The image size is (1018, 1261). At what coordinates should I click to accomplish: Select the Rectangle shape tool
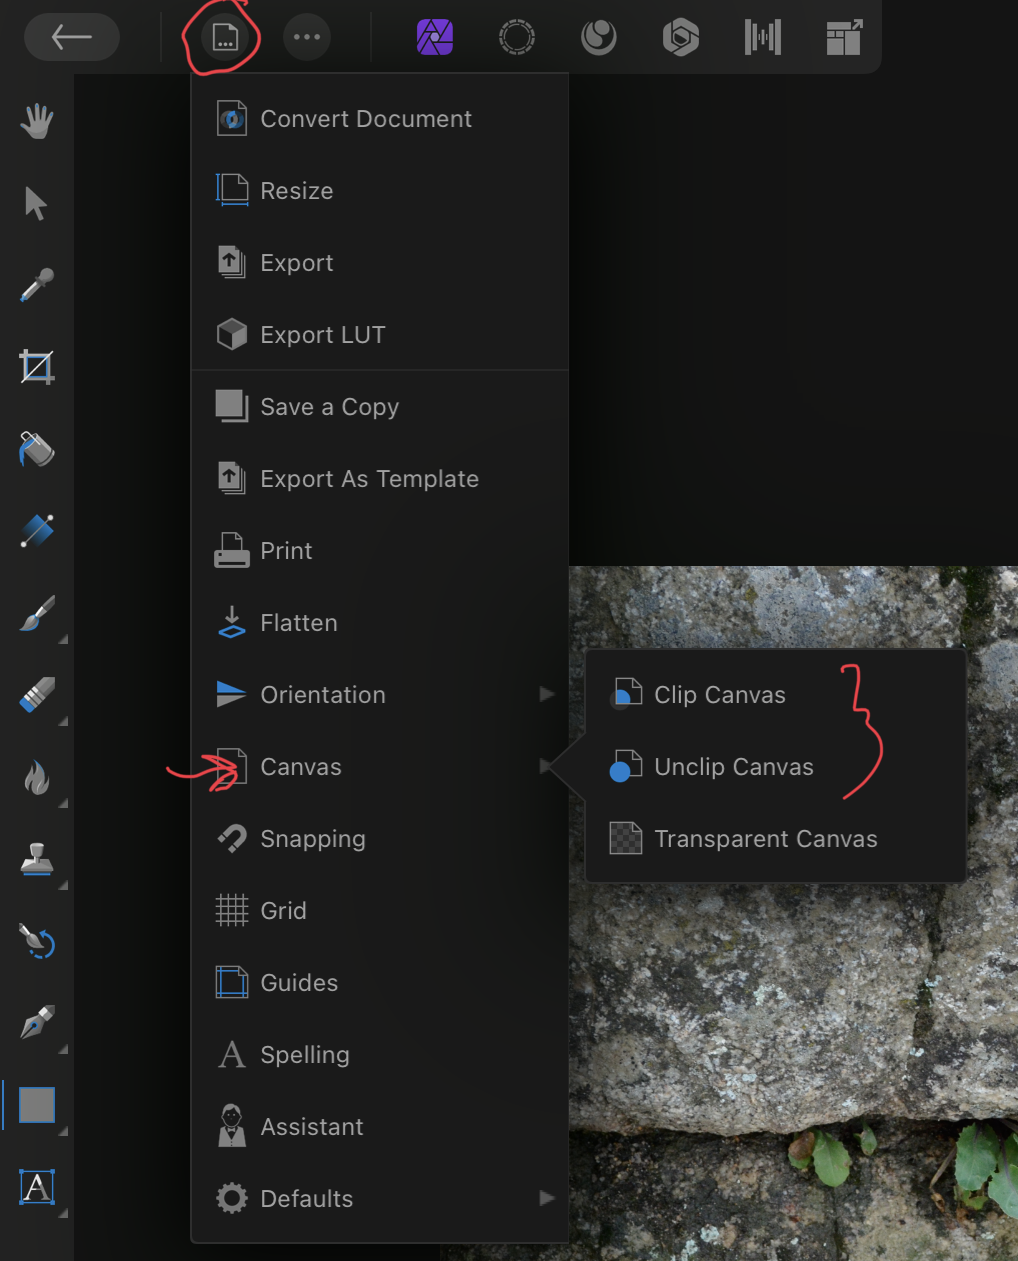click(37, 1105)
